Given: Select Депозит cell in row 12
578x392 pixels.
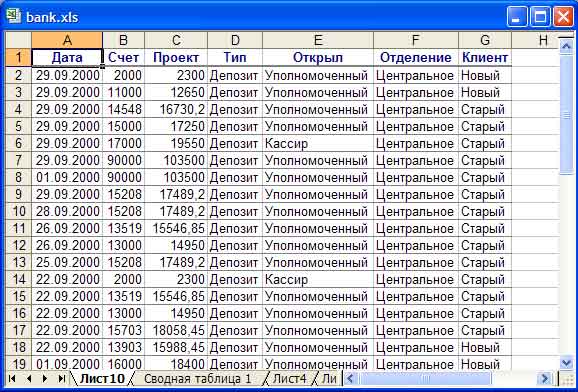Looking at the screenshot, I should tap(235, 245).
